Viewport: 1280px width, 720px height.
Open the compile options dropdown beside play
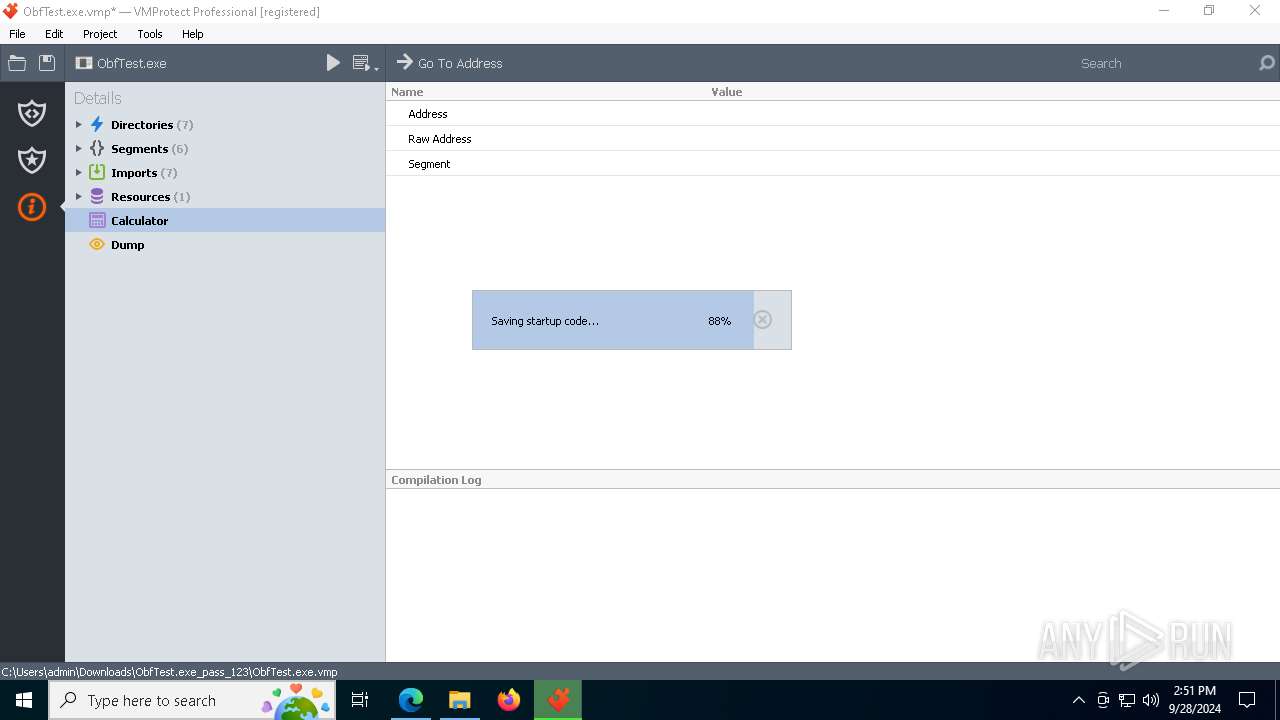tap(366, 63)
